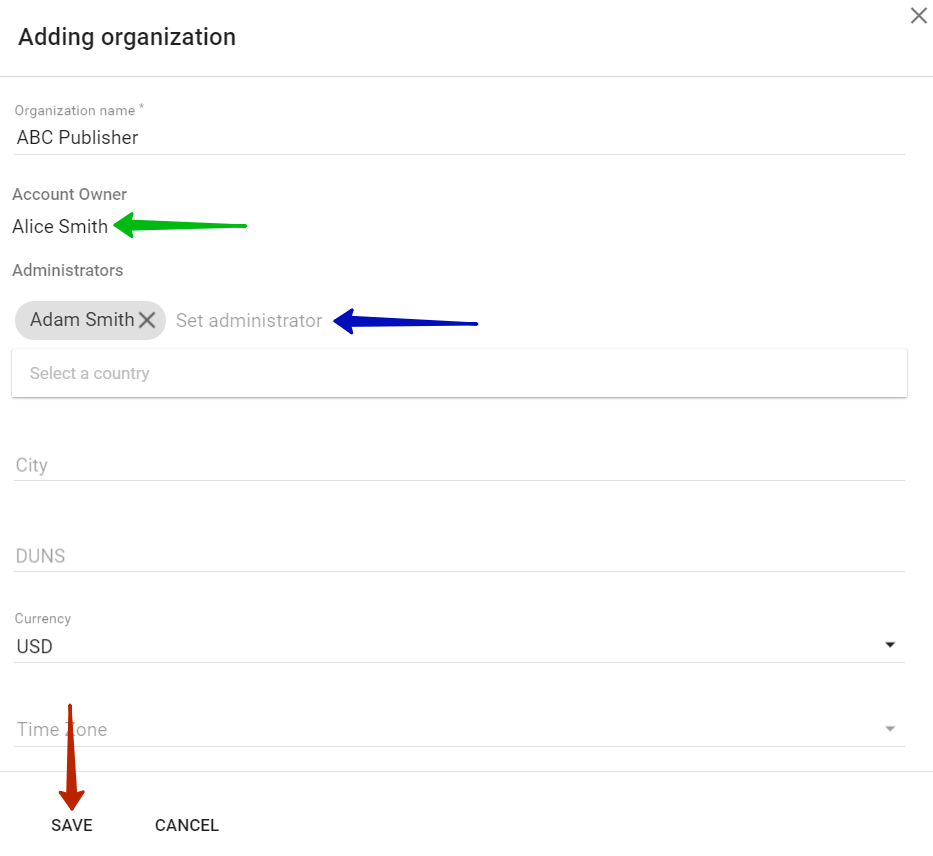Image resolution: width=933 pixels, height=856 pixels.
Task: Remove Adam Smith administrator chip
Action: point(147,320)
